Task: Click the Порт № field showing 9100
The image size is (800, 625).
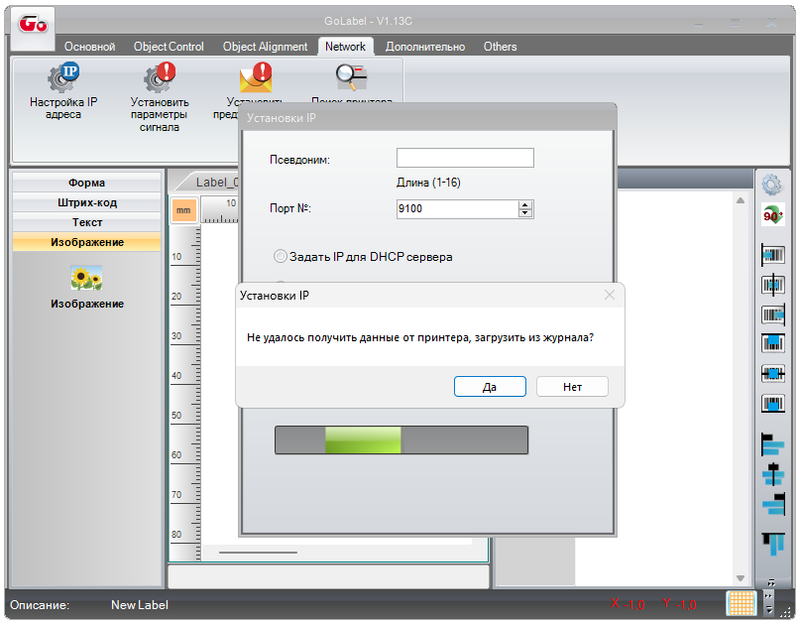Action: click(x=457, y=209)
